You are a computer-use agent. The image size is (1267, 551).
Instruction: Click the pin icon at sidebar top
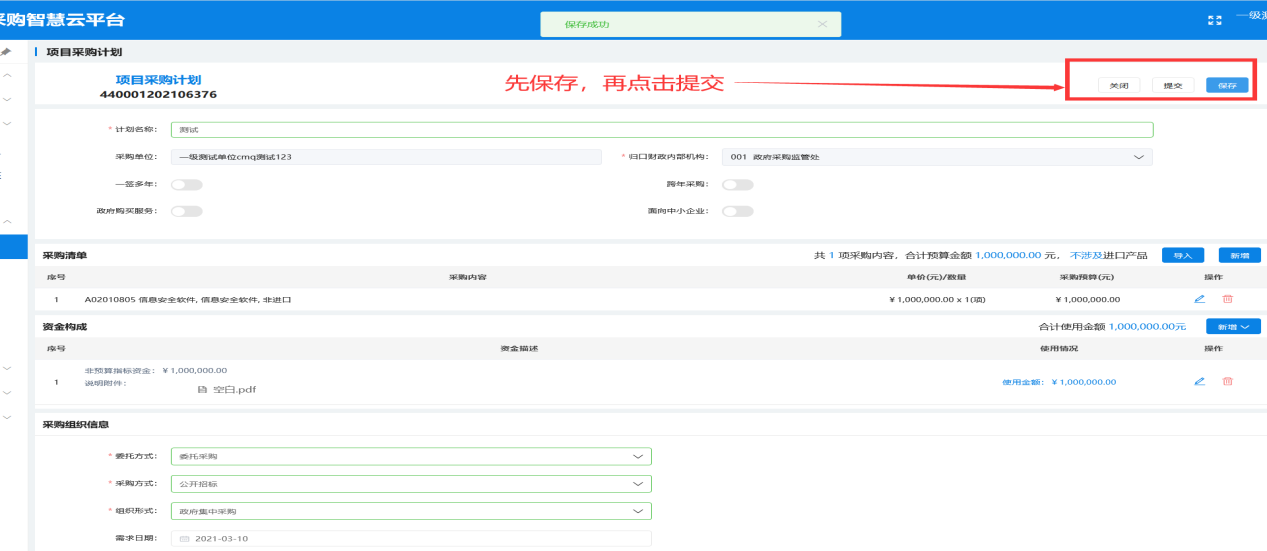[6, 51]
